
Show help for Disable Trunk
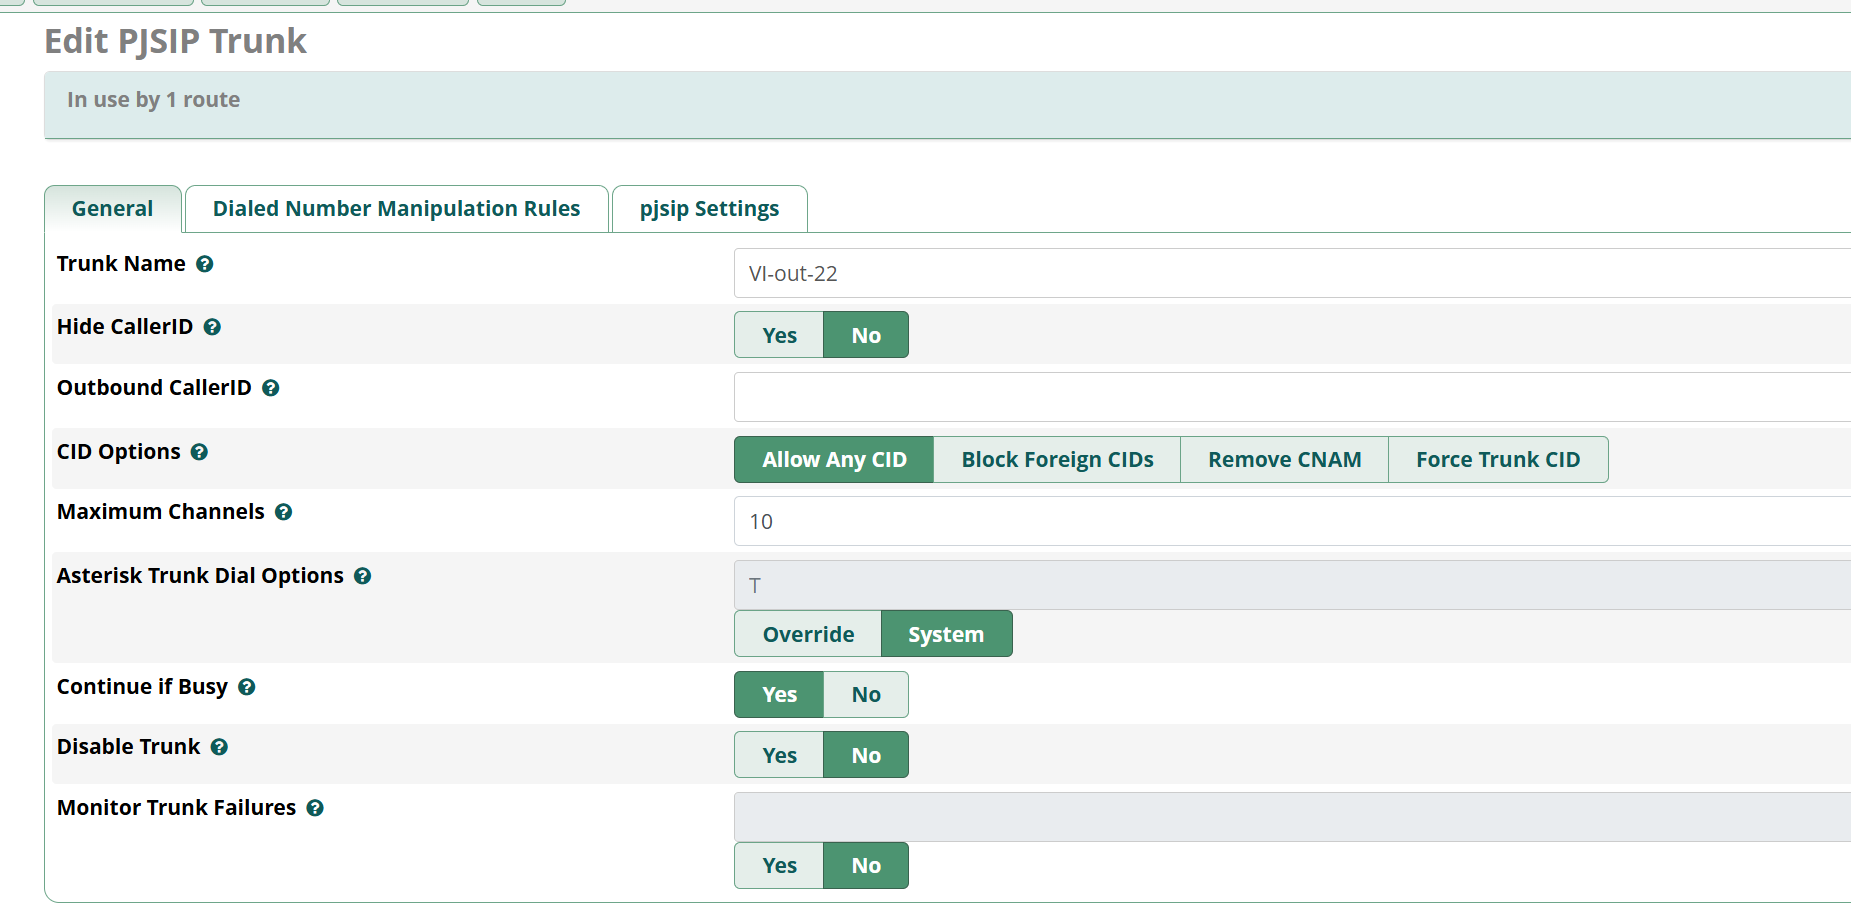(219, 747)
